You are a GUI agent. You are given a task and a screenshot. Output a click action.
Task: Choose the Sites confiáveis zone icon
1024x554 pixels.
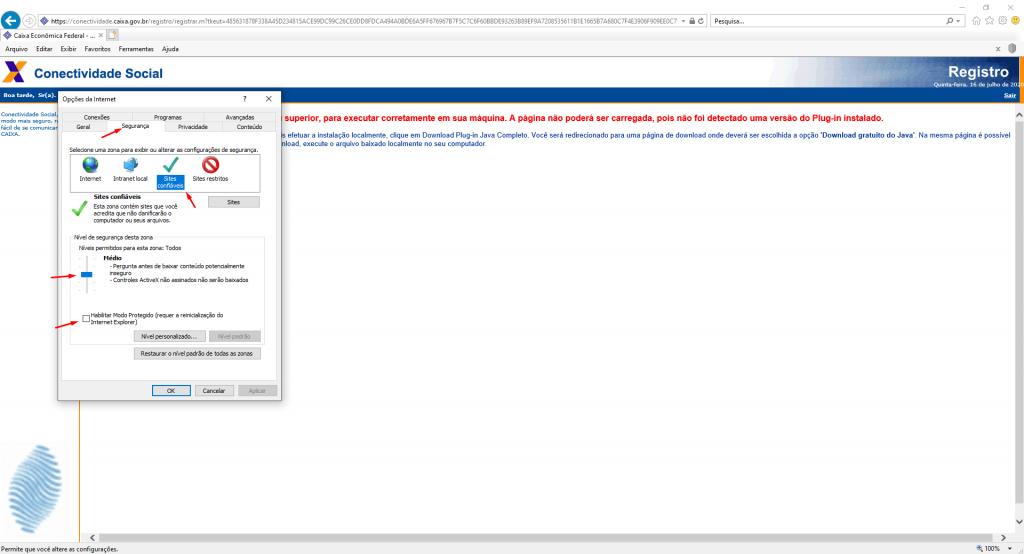[170, 165]
